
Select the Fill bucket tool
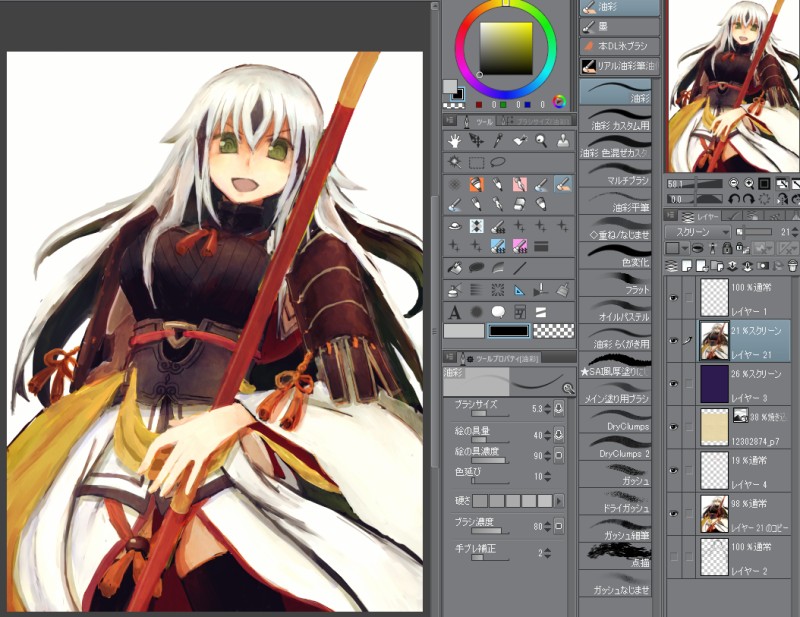point(454,268)
